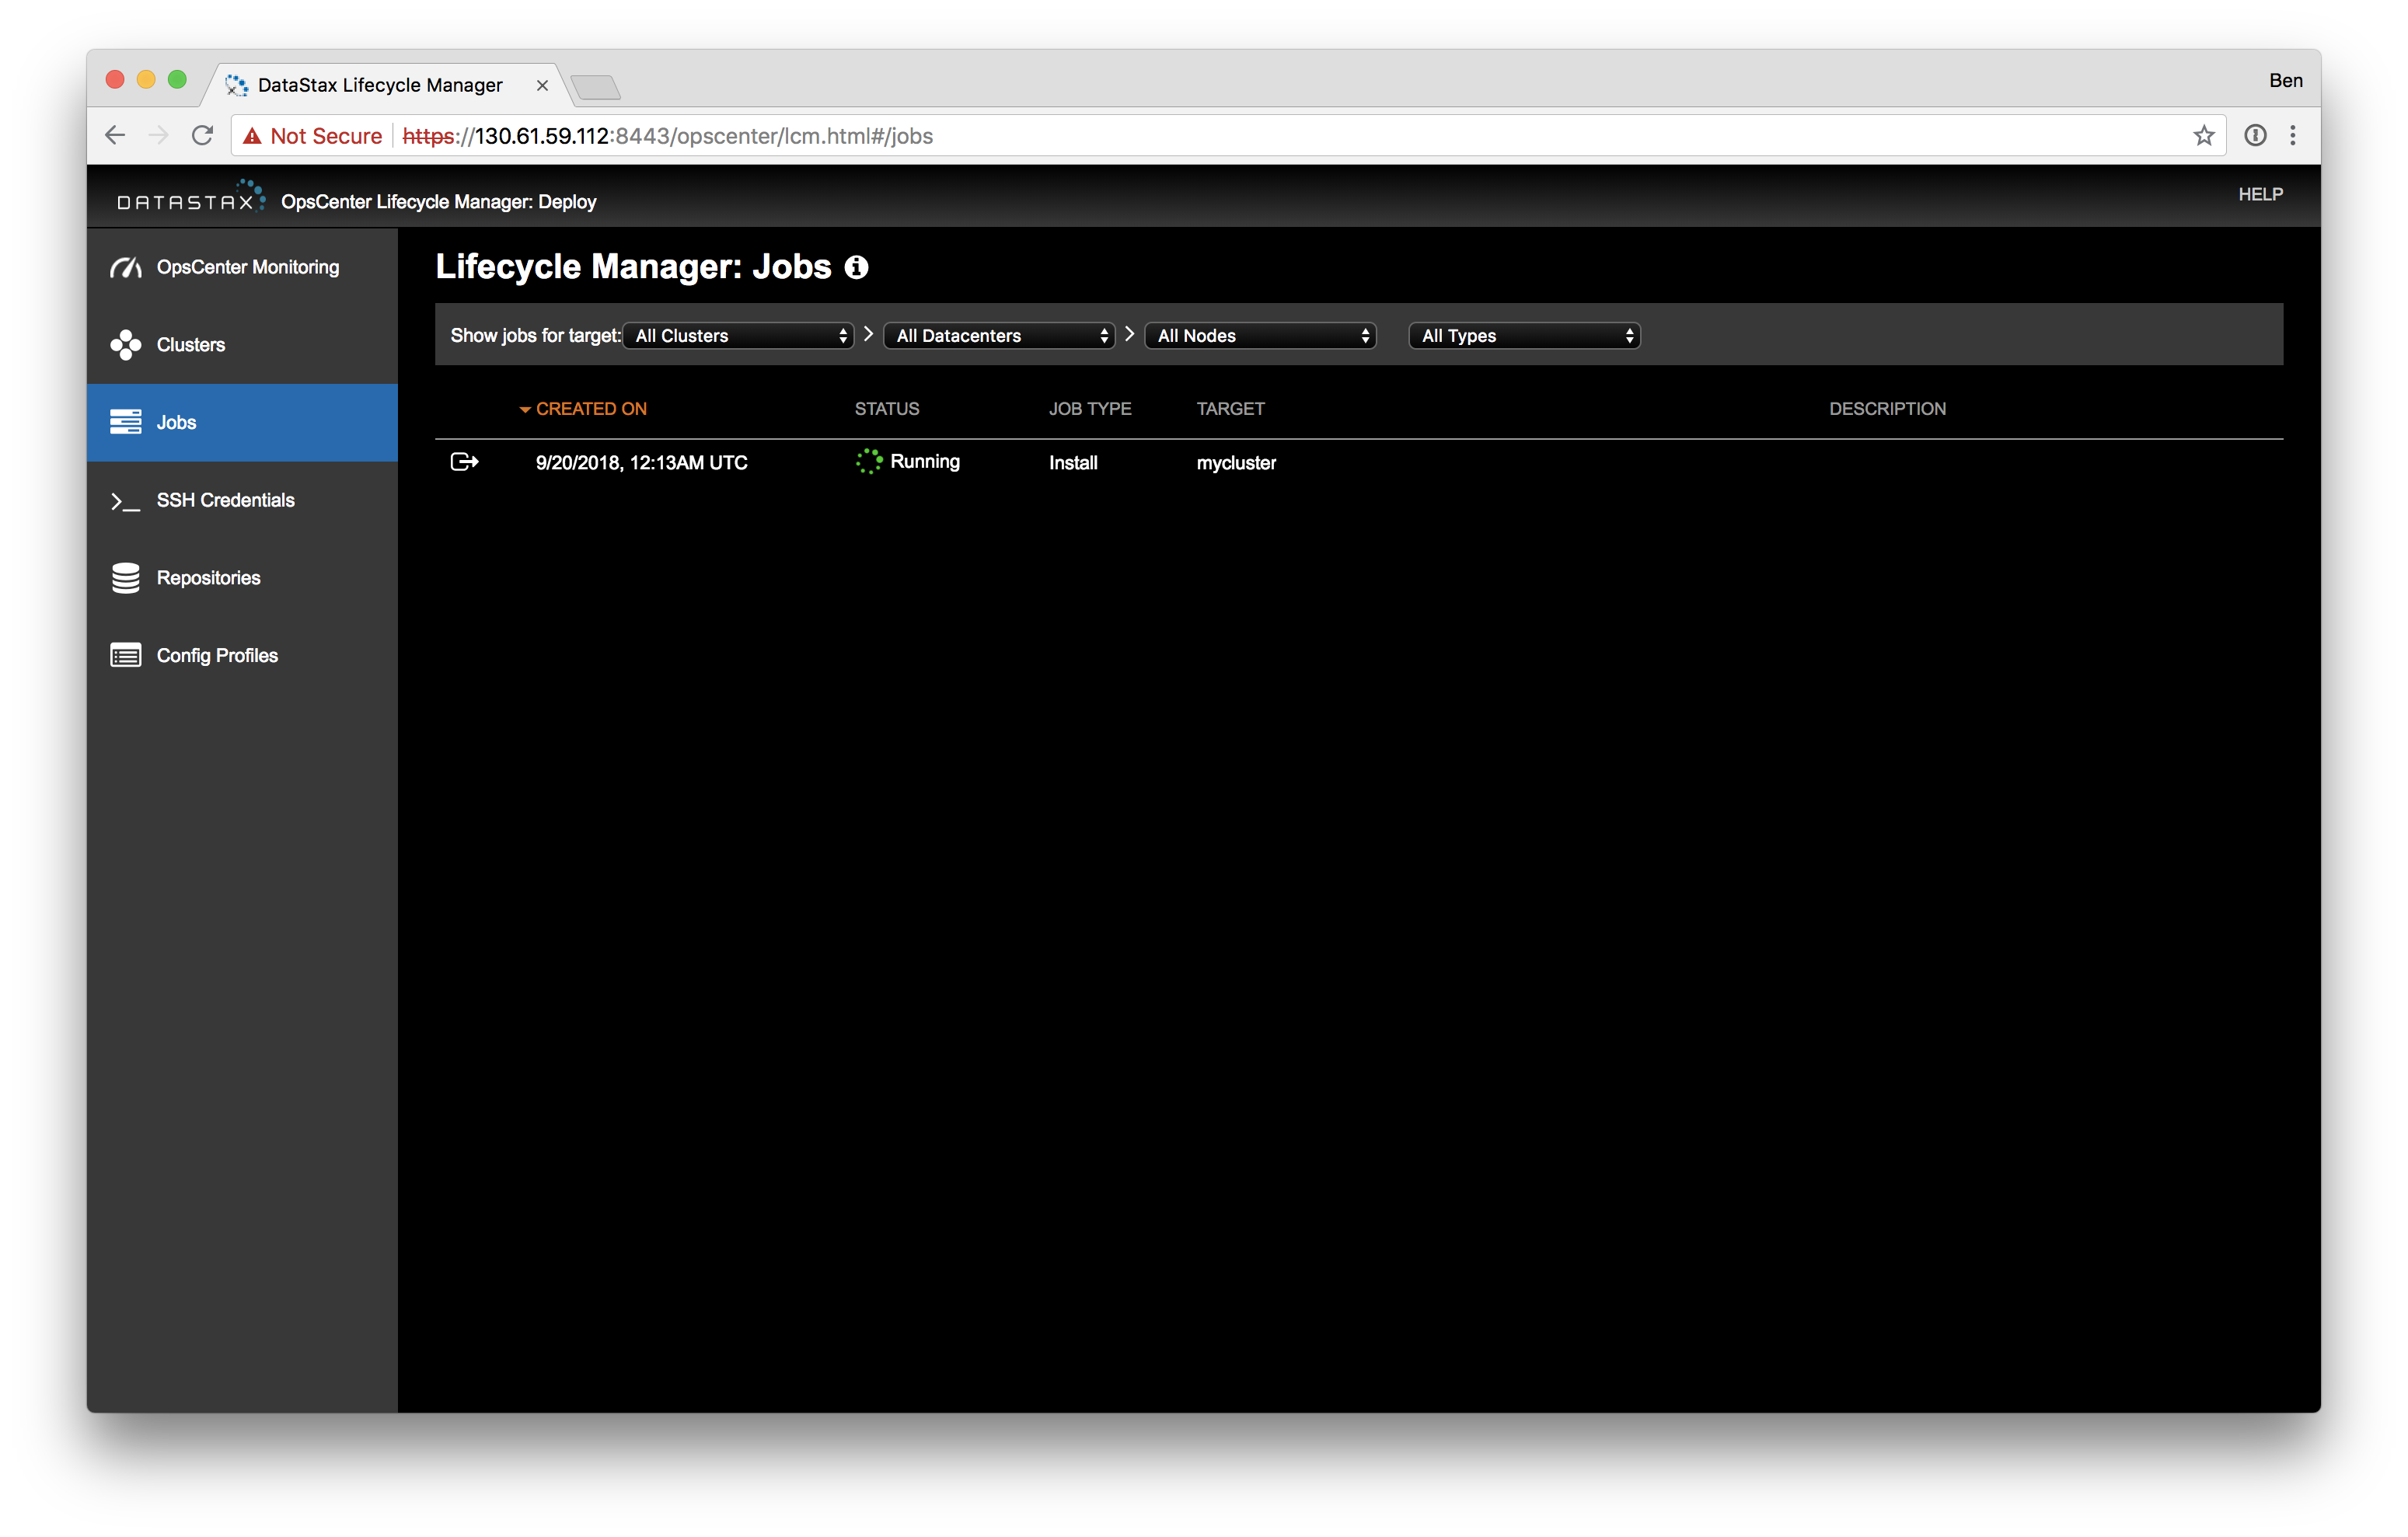The height and width of the screenshot is (1537, 2408).
Task: Click the OpsCenter Monitoring gauge icon
Action: pos(125,267)
